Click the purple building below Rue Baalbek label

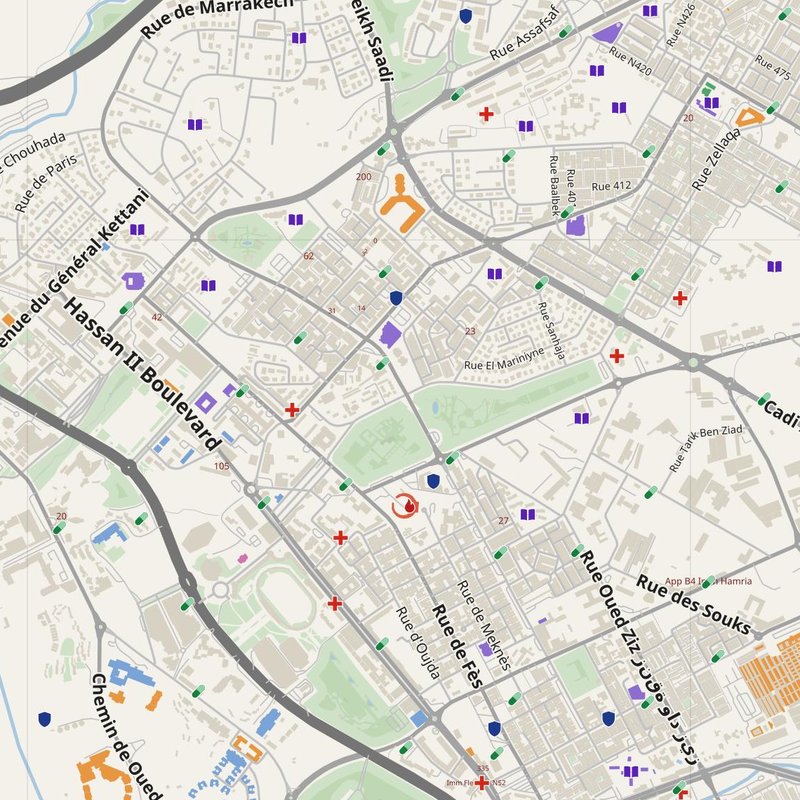pyautogui.click(x=576, y=226)
